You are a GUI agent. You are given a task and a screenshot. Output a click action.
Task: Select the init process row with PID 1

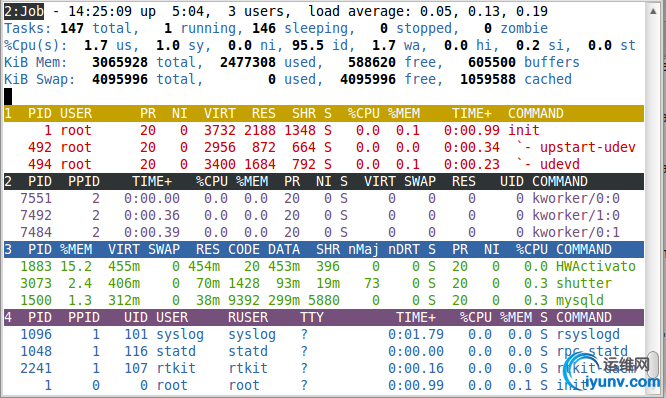pyautogui.click(x=324, y=130)
